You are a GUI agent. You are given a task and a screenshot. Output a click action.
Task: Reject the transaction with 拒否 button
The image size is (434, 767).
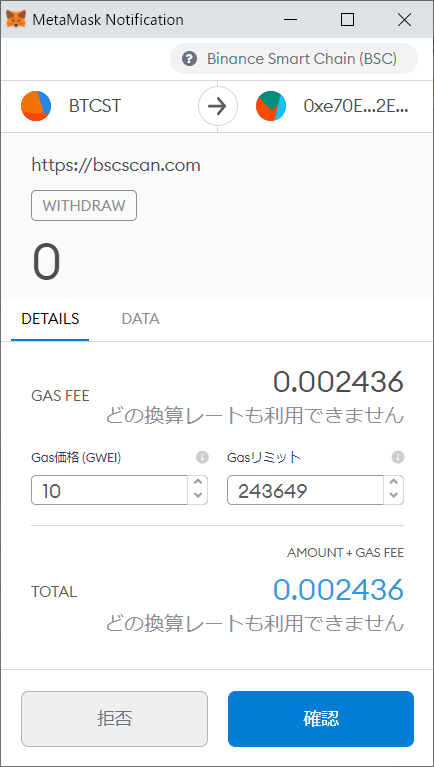pos(114,719)
